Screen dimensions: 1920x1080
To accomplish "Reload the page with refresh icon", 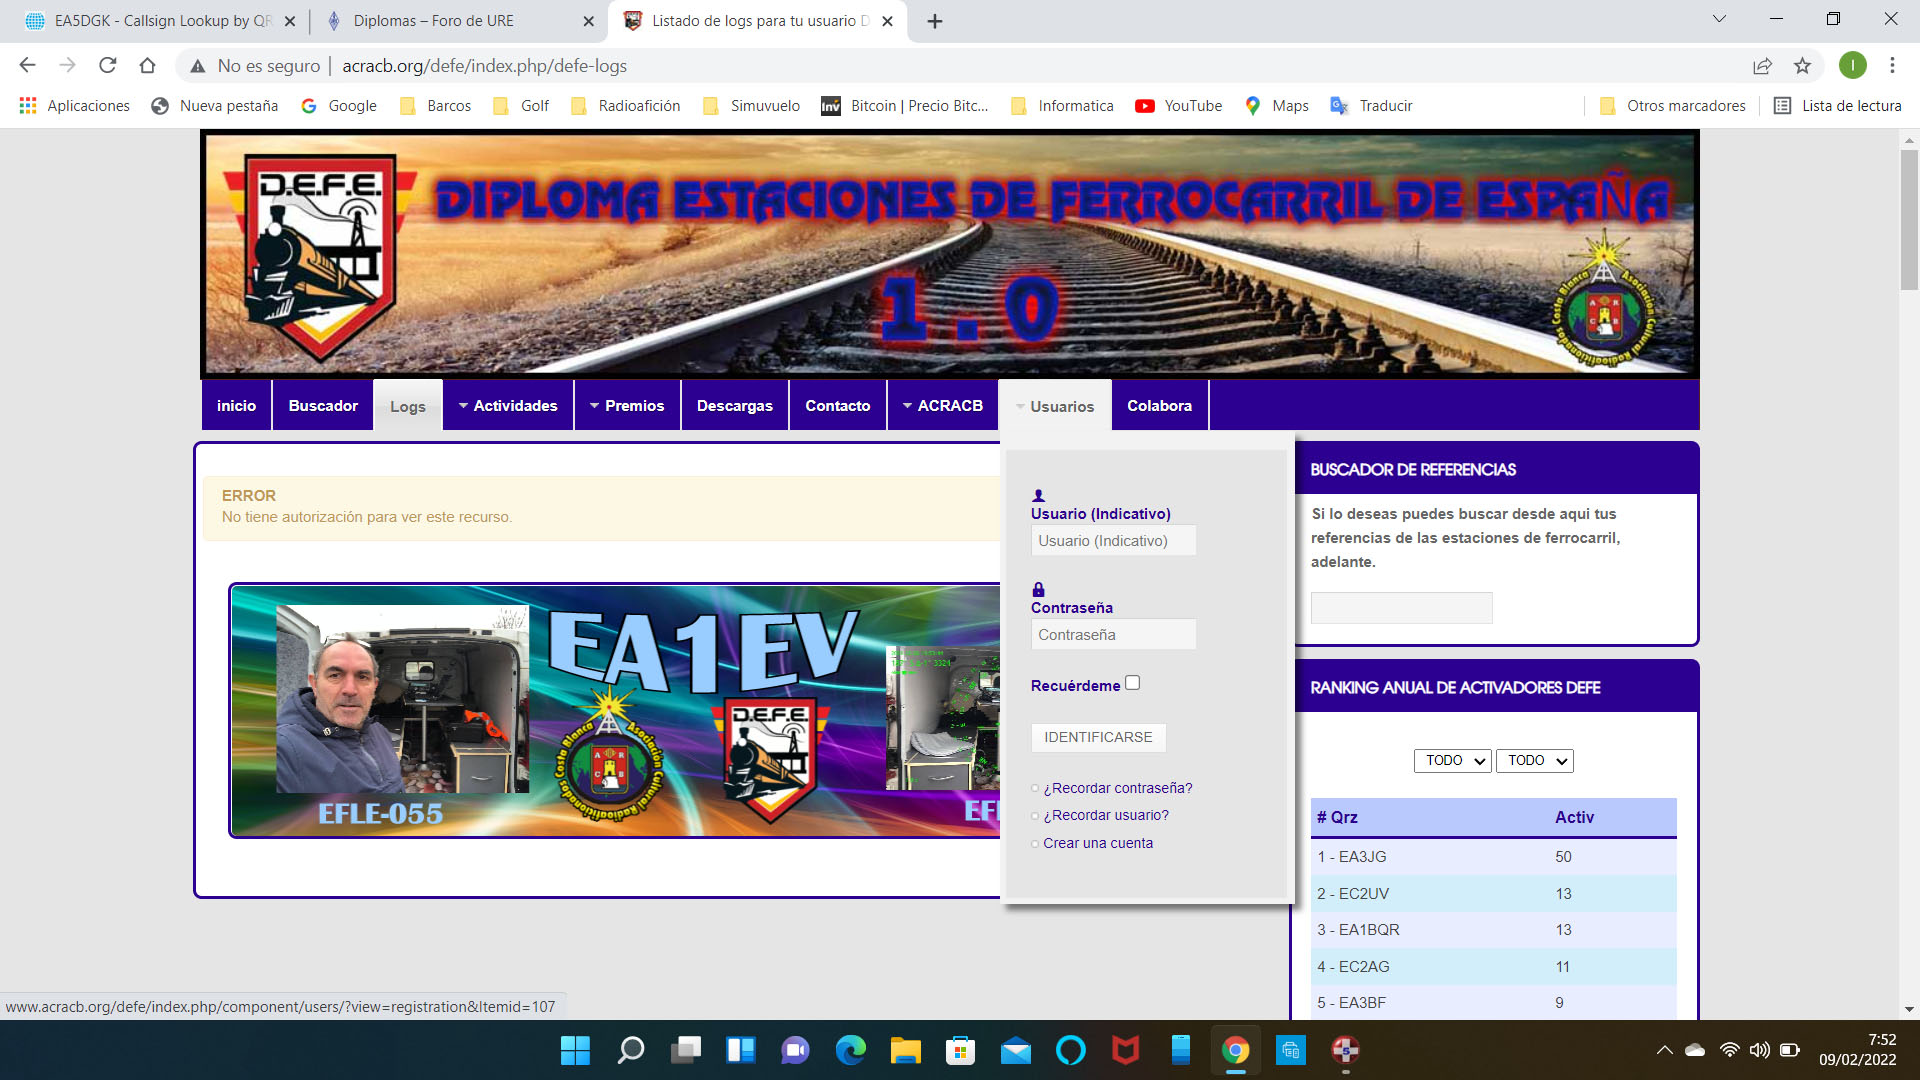I will [107, 66].
